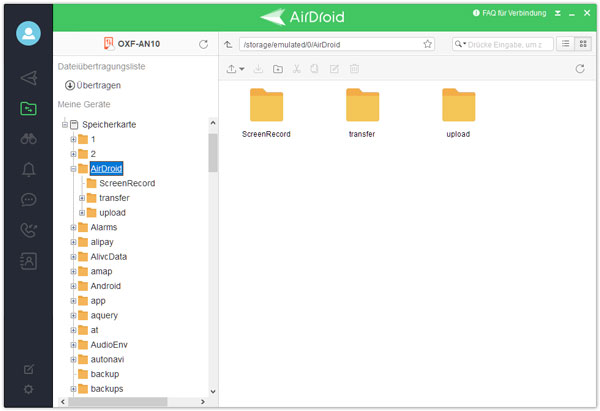
Task: Expand the Android tree folder
Action: (x=73, y=286)
